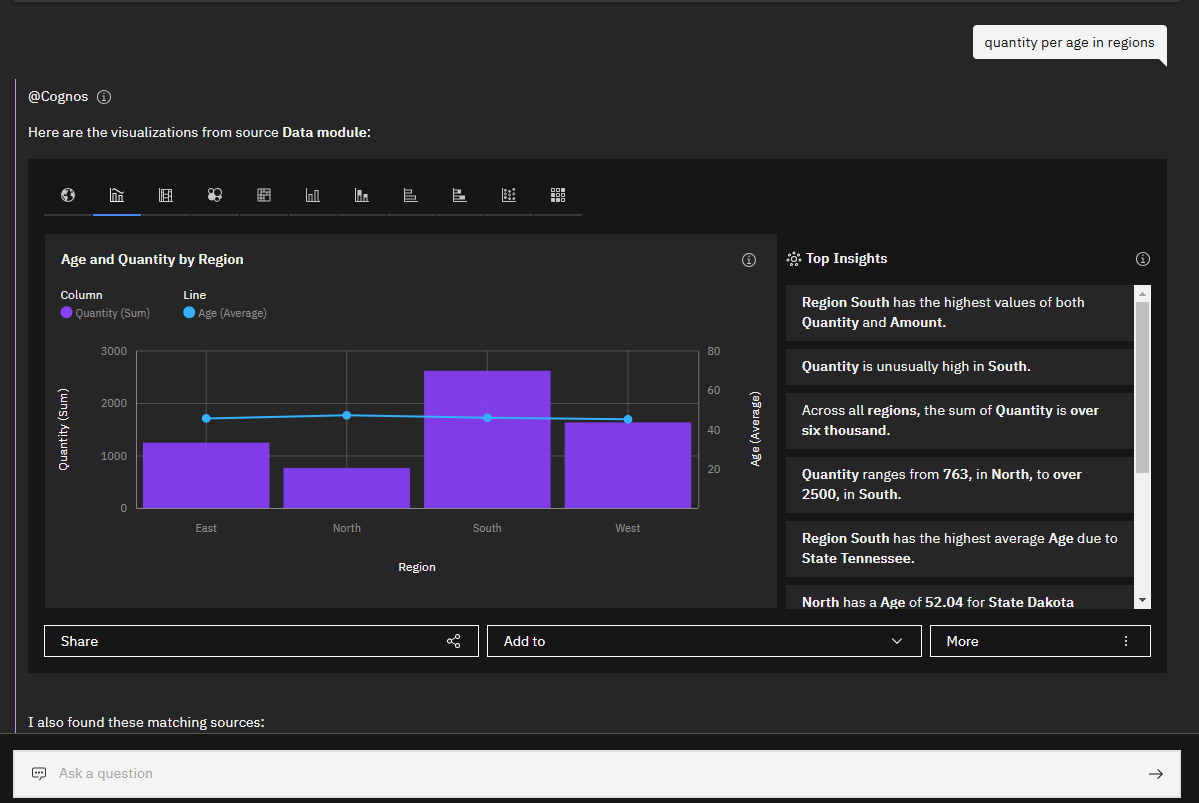Switch to the bar chart tab
Screen dimensions: 1199x803
(x=411, y=195)
